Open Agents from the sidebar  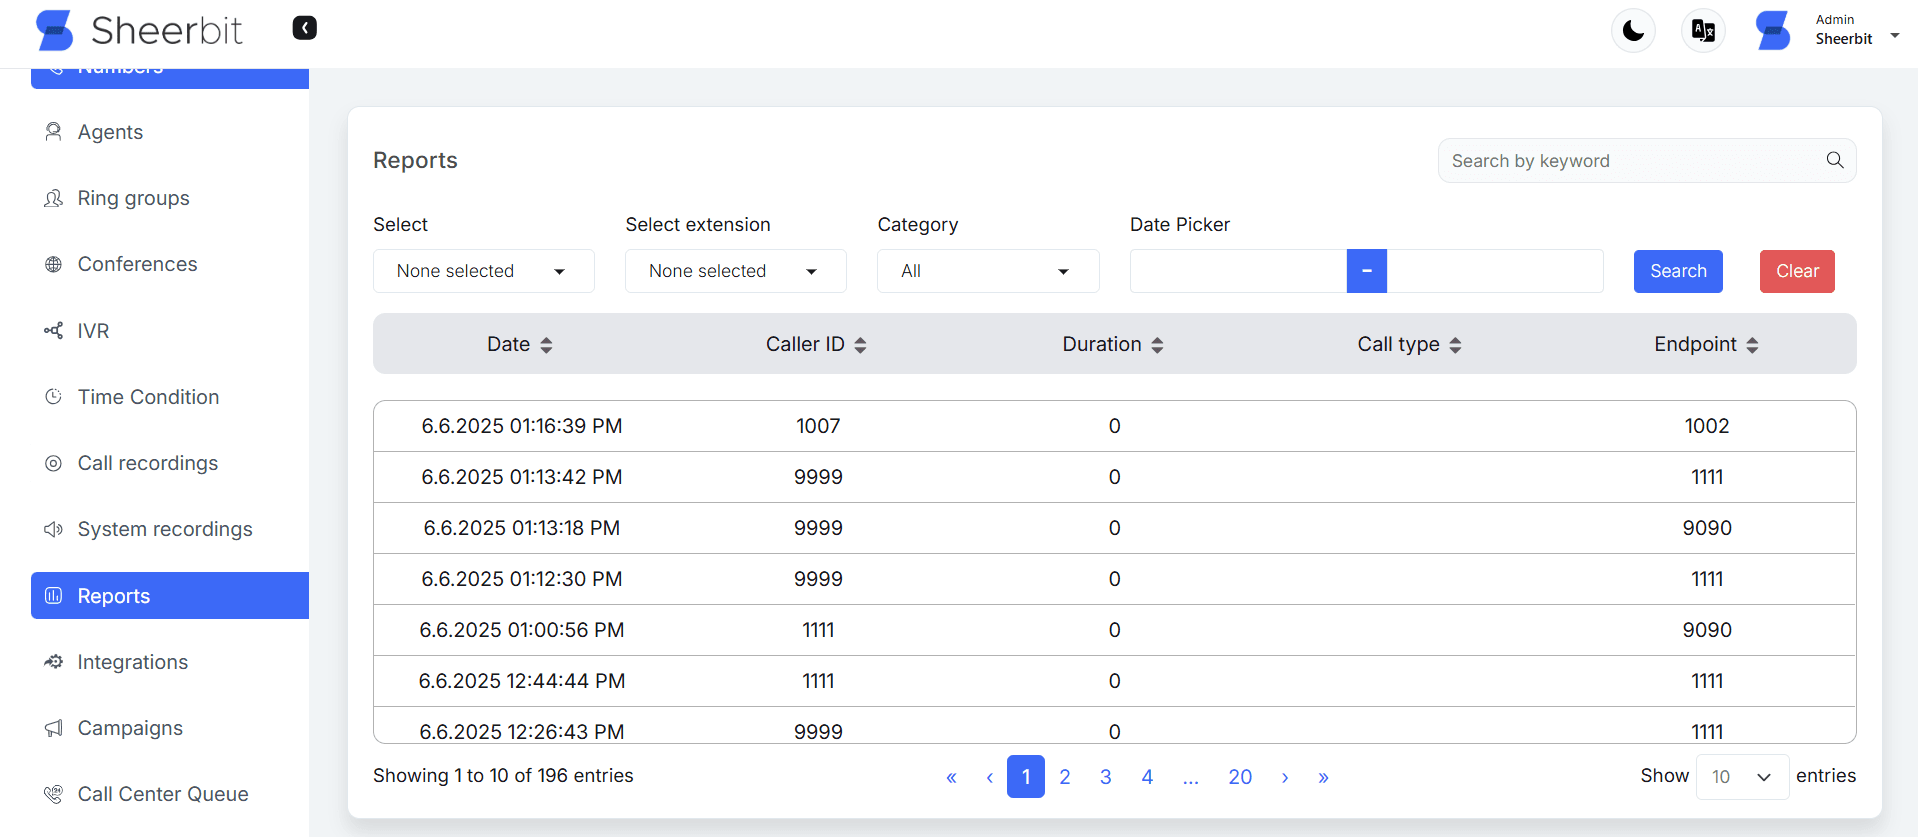(x=110, y=132)
